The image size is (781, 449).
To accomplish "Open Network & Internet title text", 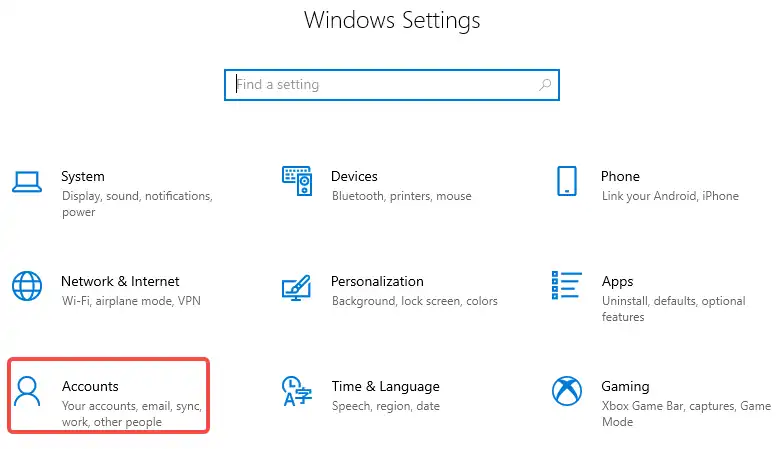I will (120, 282).
